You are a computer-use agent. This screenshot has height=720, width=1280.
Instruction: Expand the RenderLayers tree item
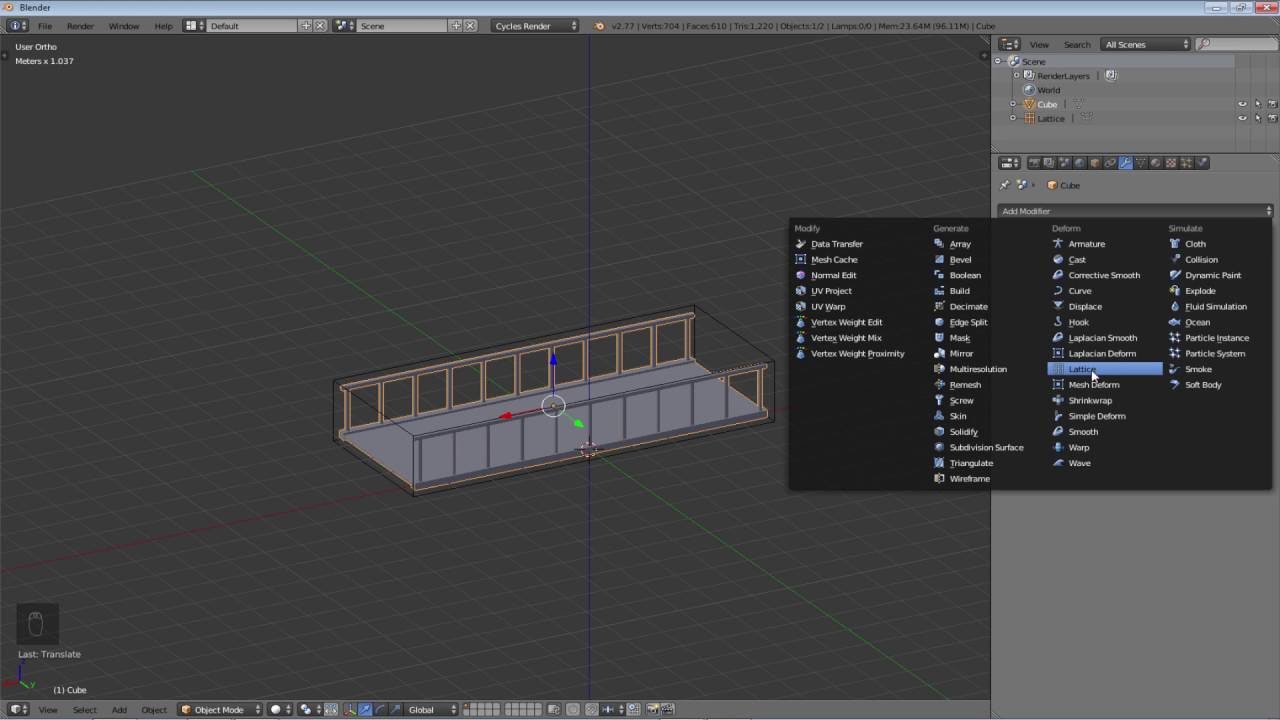(1017, 76)
